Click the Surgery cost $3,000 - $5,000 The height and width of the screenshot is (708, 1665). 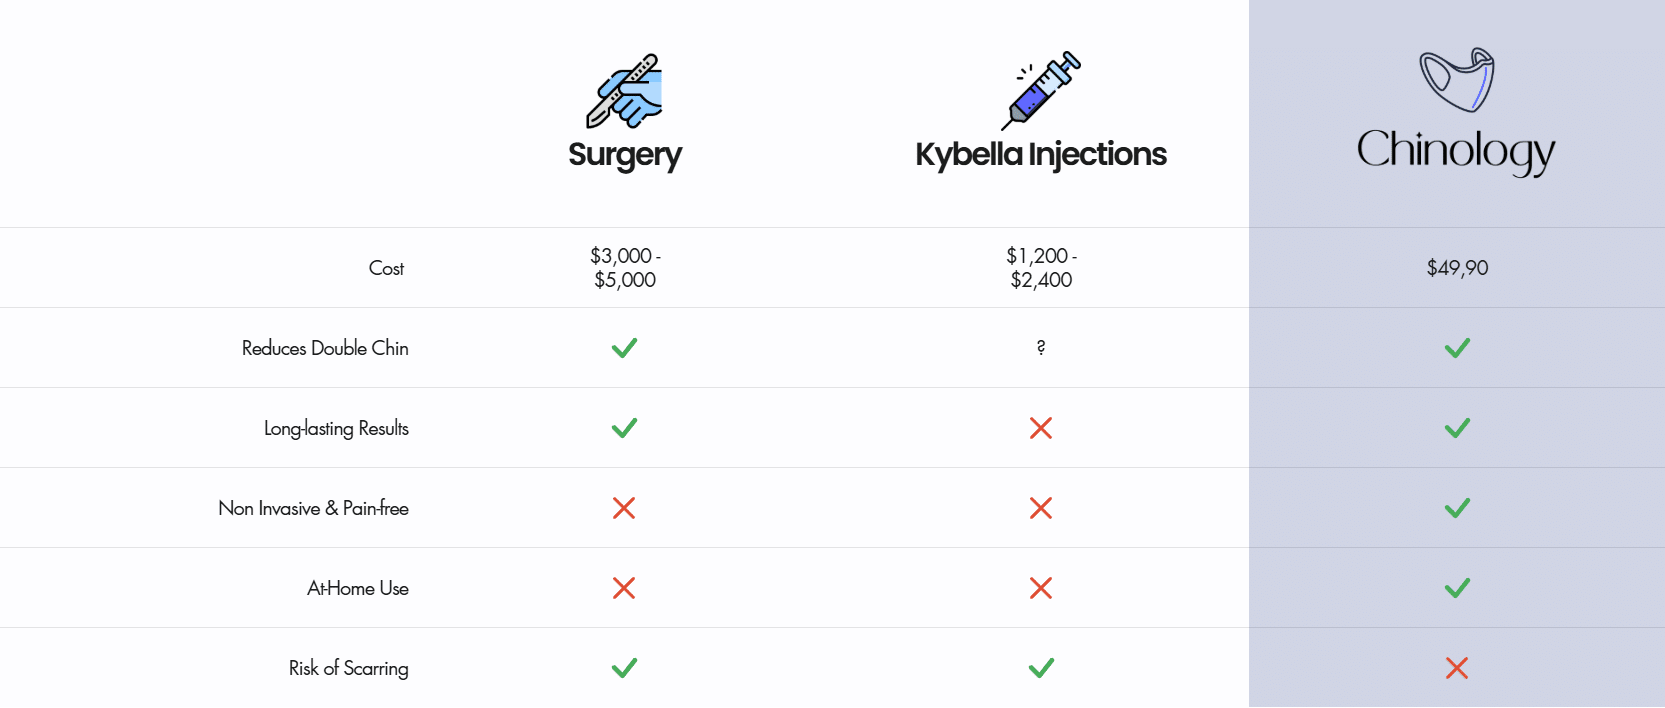(625, 268)
